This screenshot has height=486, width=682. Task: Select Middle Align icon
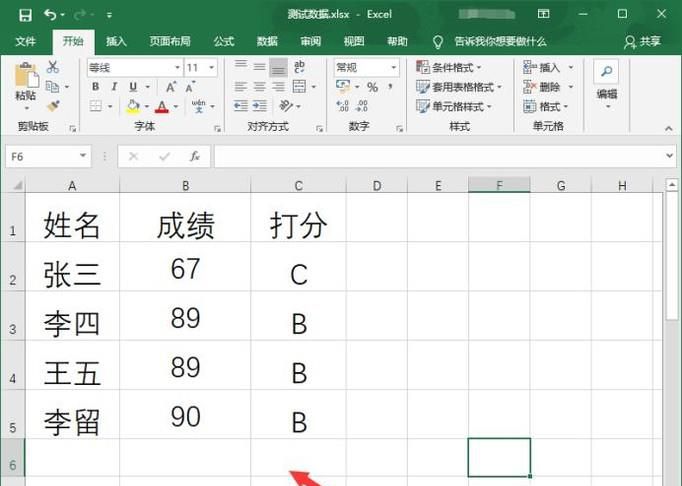[x=260, y=66]
